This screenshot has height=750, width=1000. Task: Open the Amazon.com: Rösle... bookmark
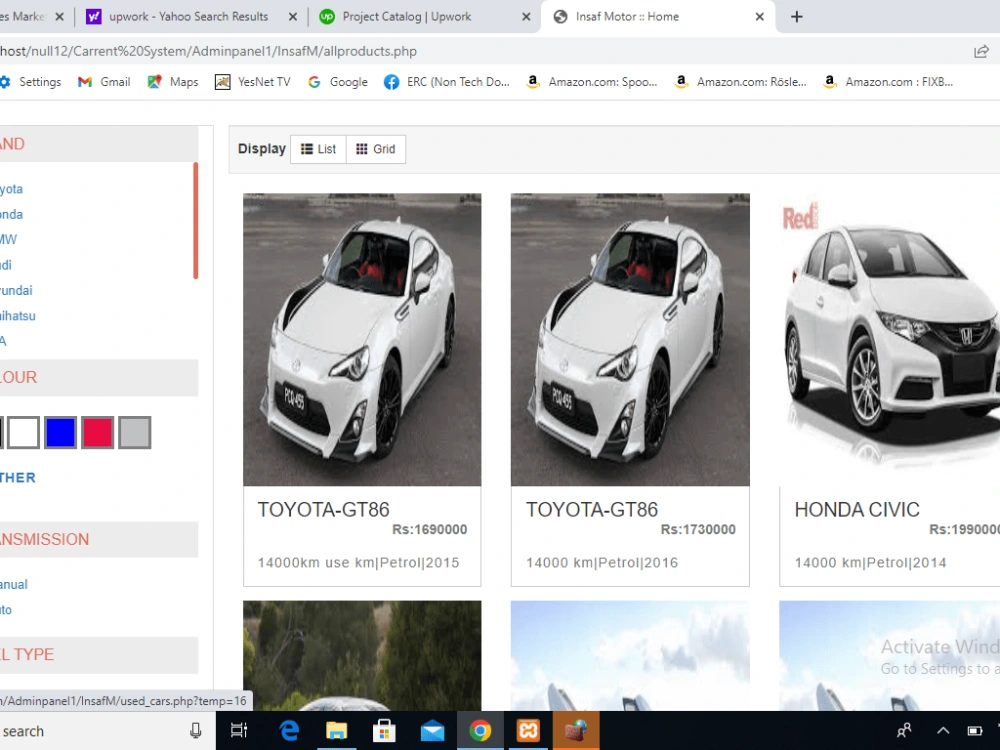pos(740,82)
